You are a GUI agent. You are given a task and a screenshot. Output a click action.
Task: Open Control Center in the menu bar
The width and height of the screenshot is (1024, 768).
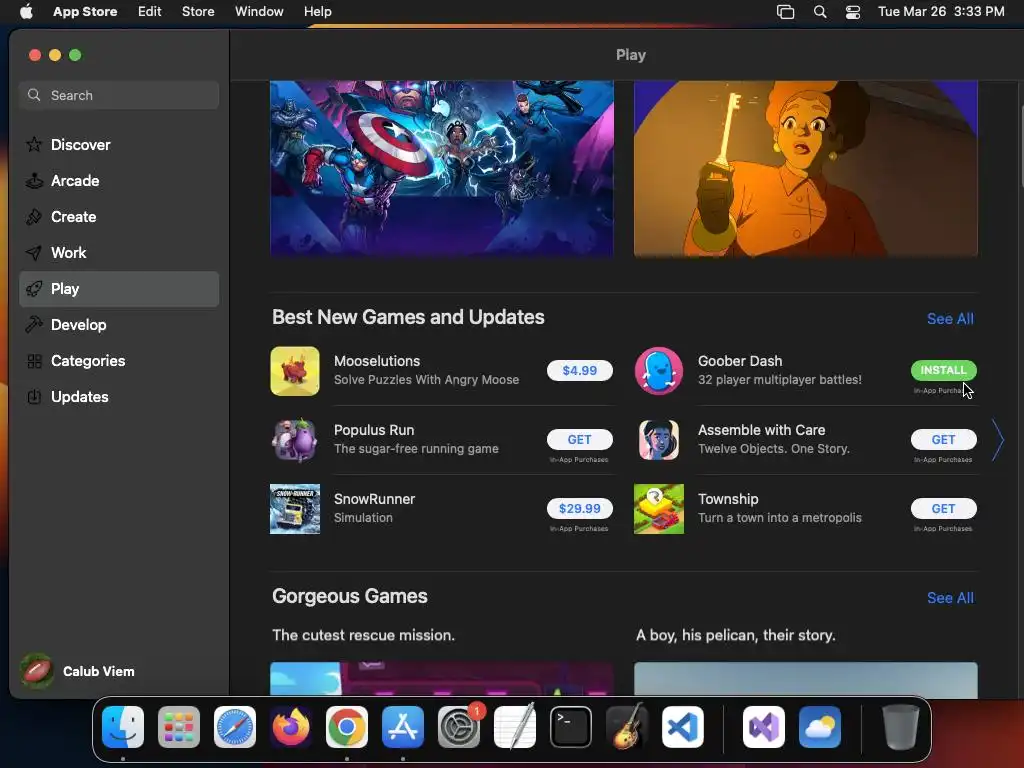(852, 12)
